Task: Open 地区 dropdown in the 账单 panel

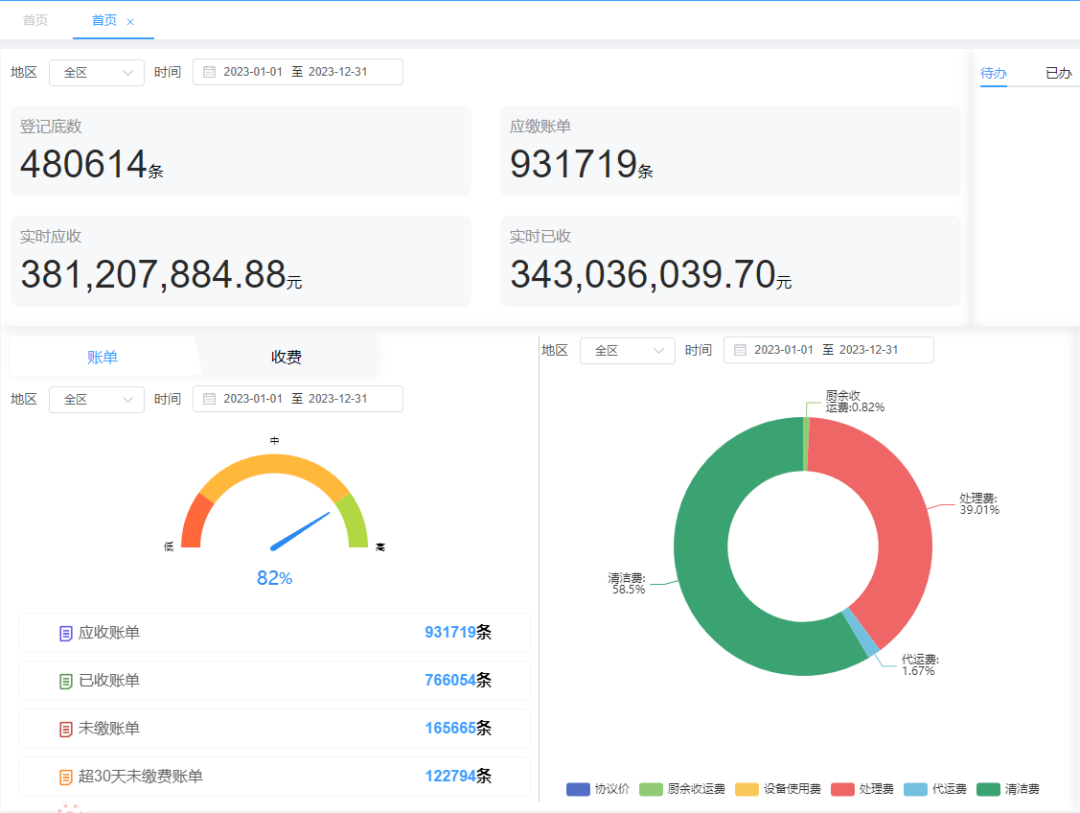Action: pyautogui.click(x=97, y=399)
